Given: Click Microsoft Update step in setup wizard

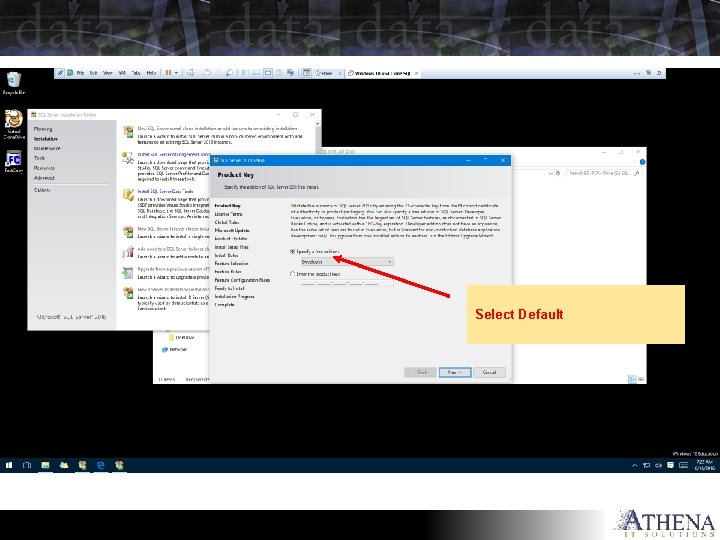Looking at the screenshot, I should (x=232, y=231).
